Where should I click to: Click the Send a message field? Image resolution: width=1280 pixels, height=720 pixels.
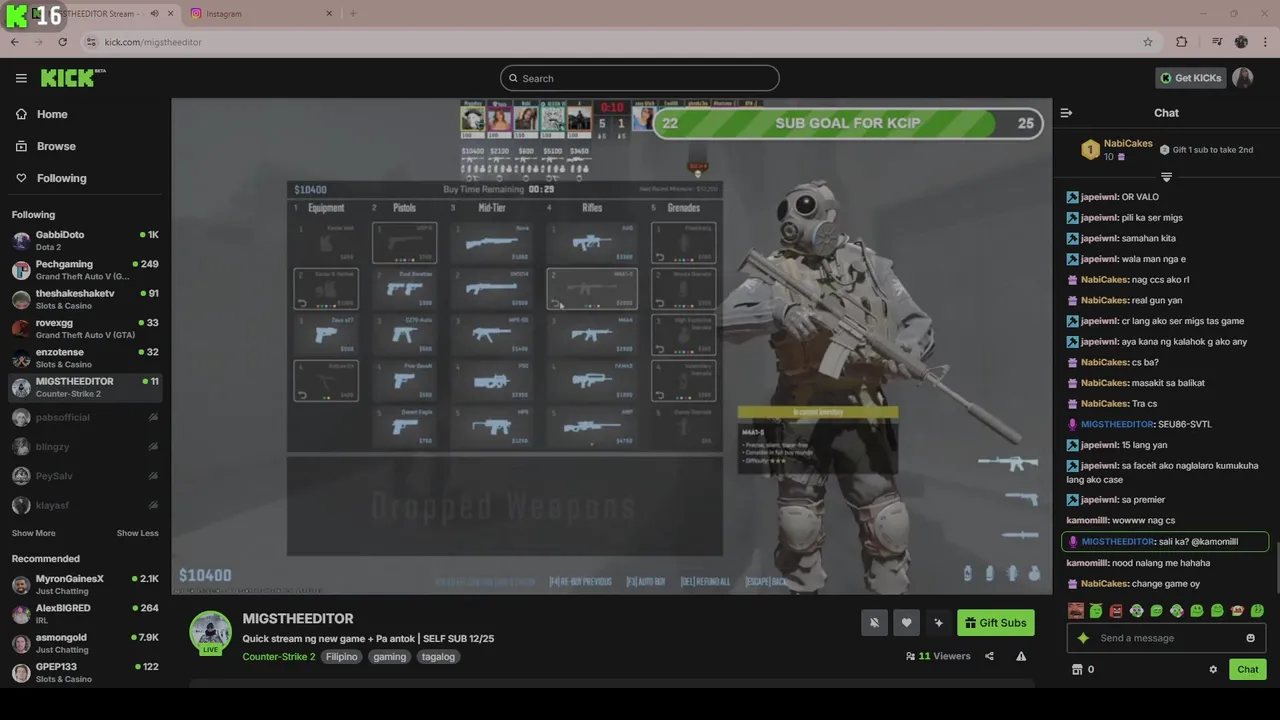[1165, 638]
